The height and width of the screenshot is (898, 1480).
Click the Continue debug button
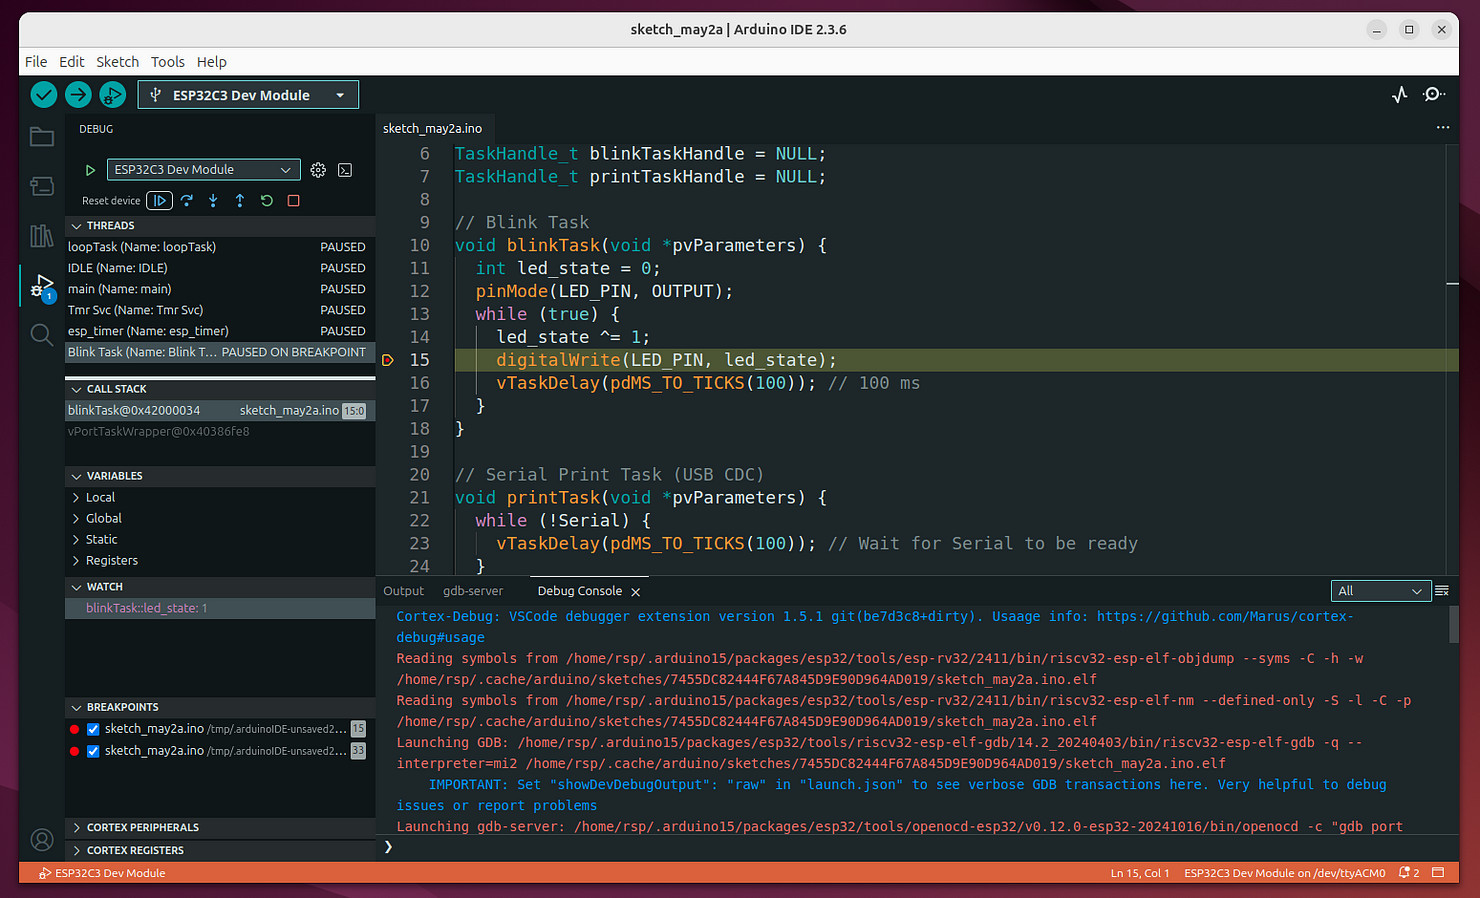[x=159, y=200]
